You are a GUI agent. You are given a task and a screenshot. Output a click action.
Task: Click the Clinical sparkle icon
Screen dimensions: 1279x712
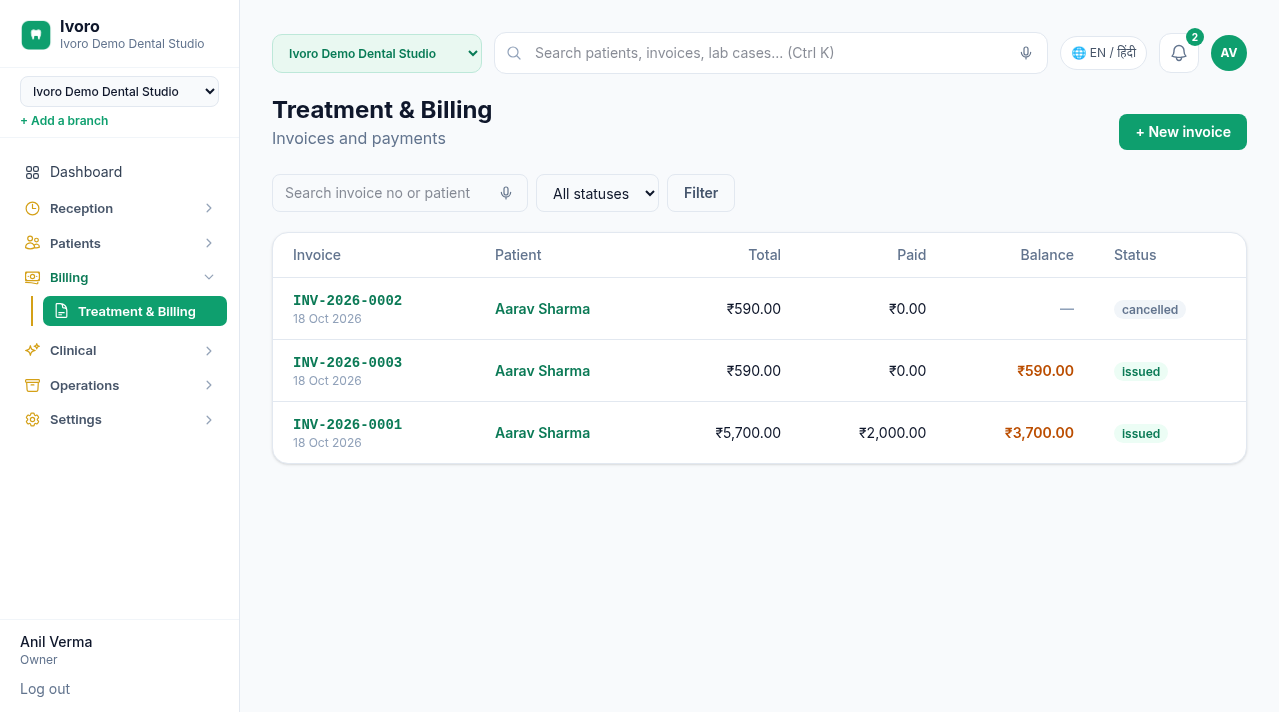point(32,350)
